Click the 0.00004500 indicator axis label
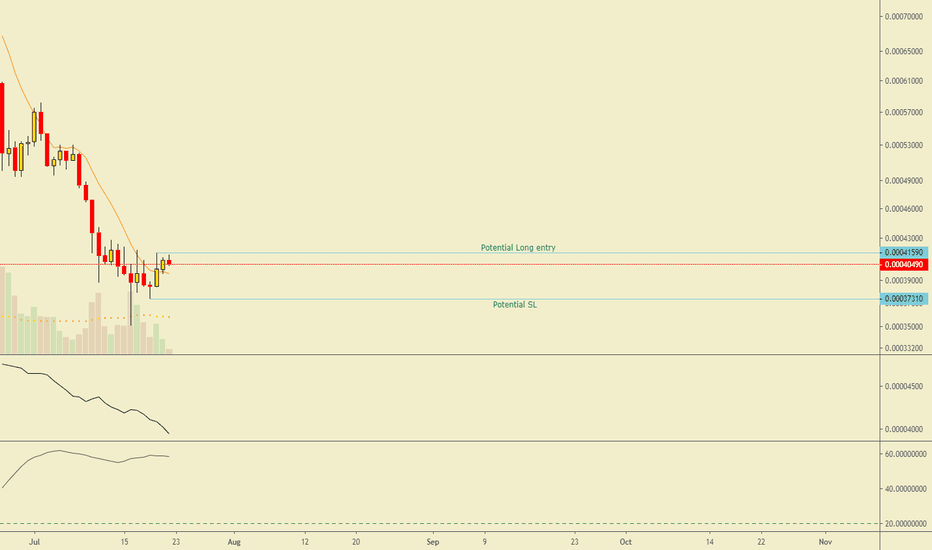 [903, 386]
